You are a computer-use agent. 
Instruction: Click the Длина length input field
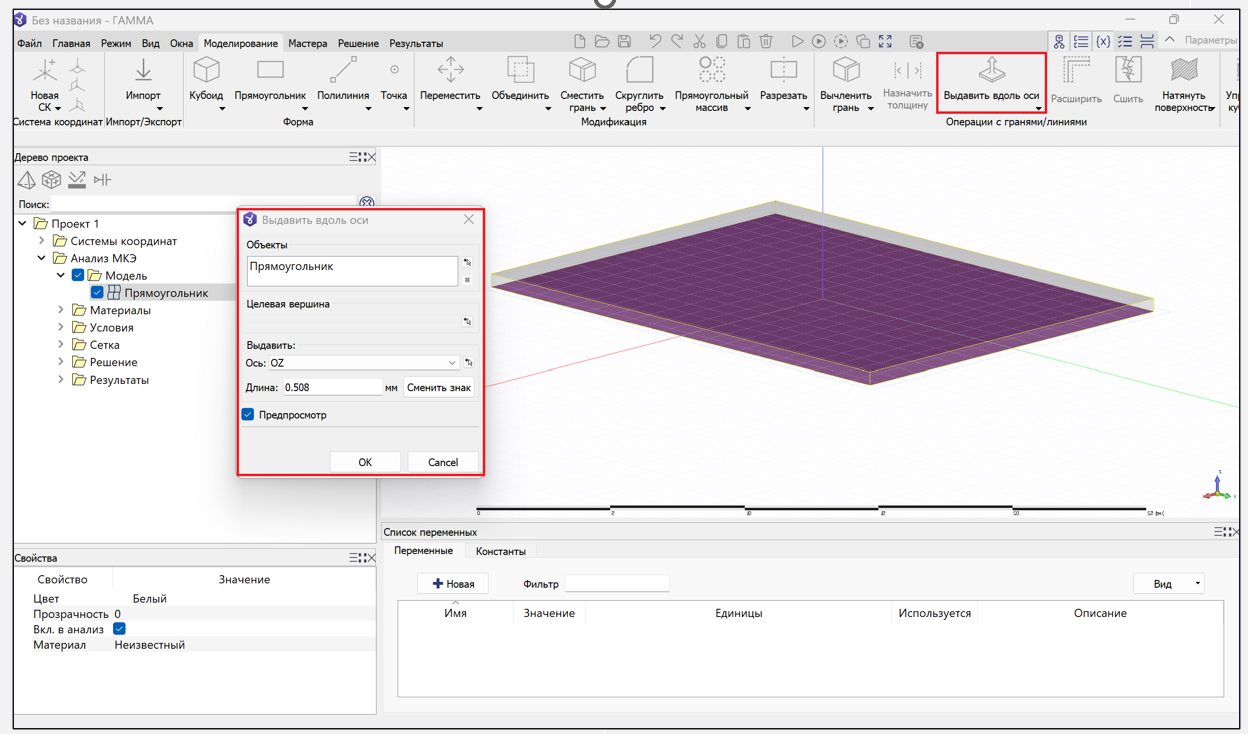[x=331, y=387]
